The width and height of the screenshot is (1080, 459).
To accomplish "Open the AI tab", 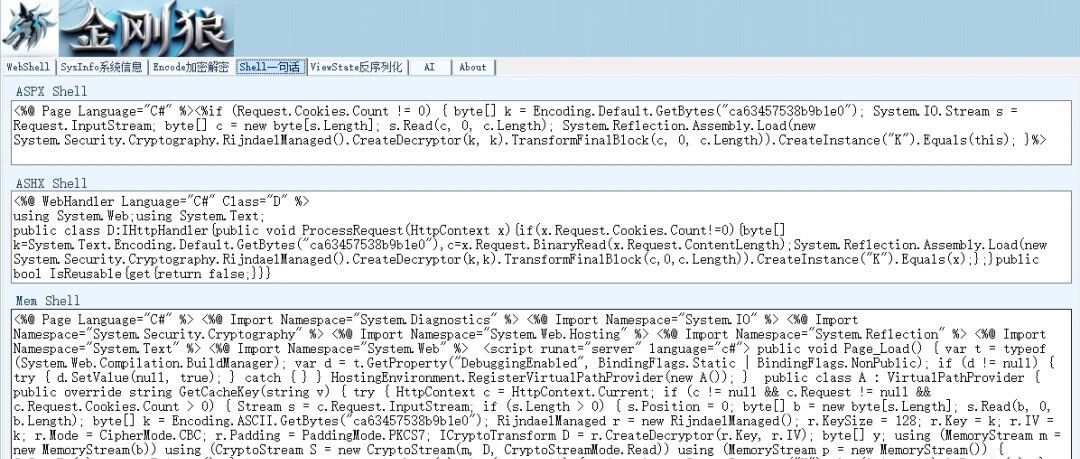I will pos(429,67).
